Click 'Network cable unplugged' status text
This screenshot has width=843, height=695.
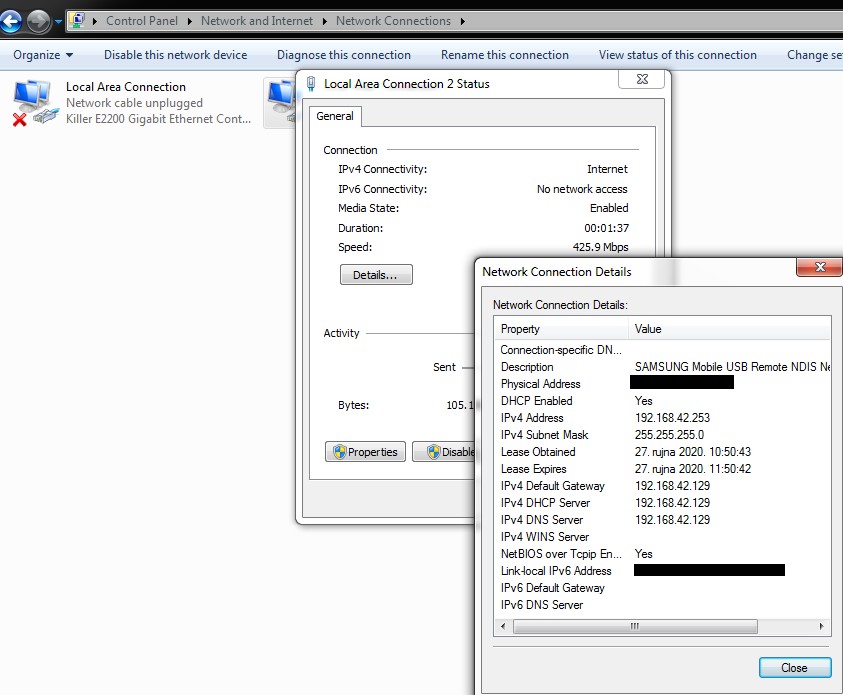pos(134,103)
